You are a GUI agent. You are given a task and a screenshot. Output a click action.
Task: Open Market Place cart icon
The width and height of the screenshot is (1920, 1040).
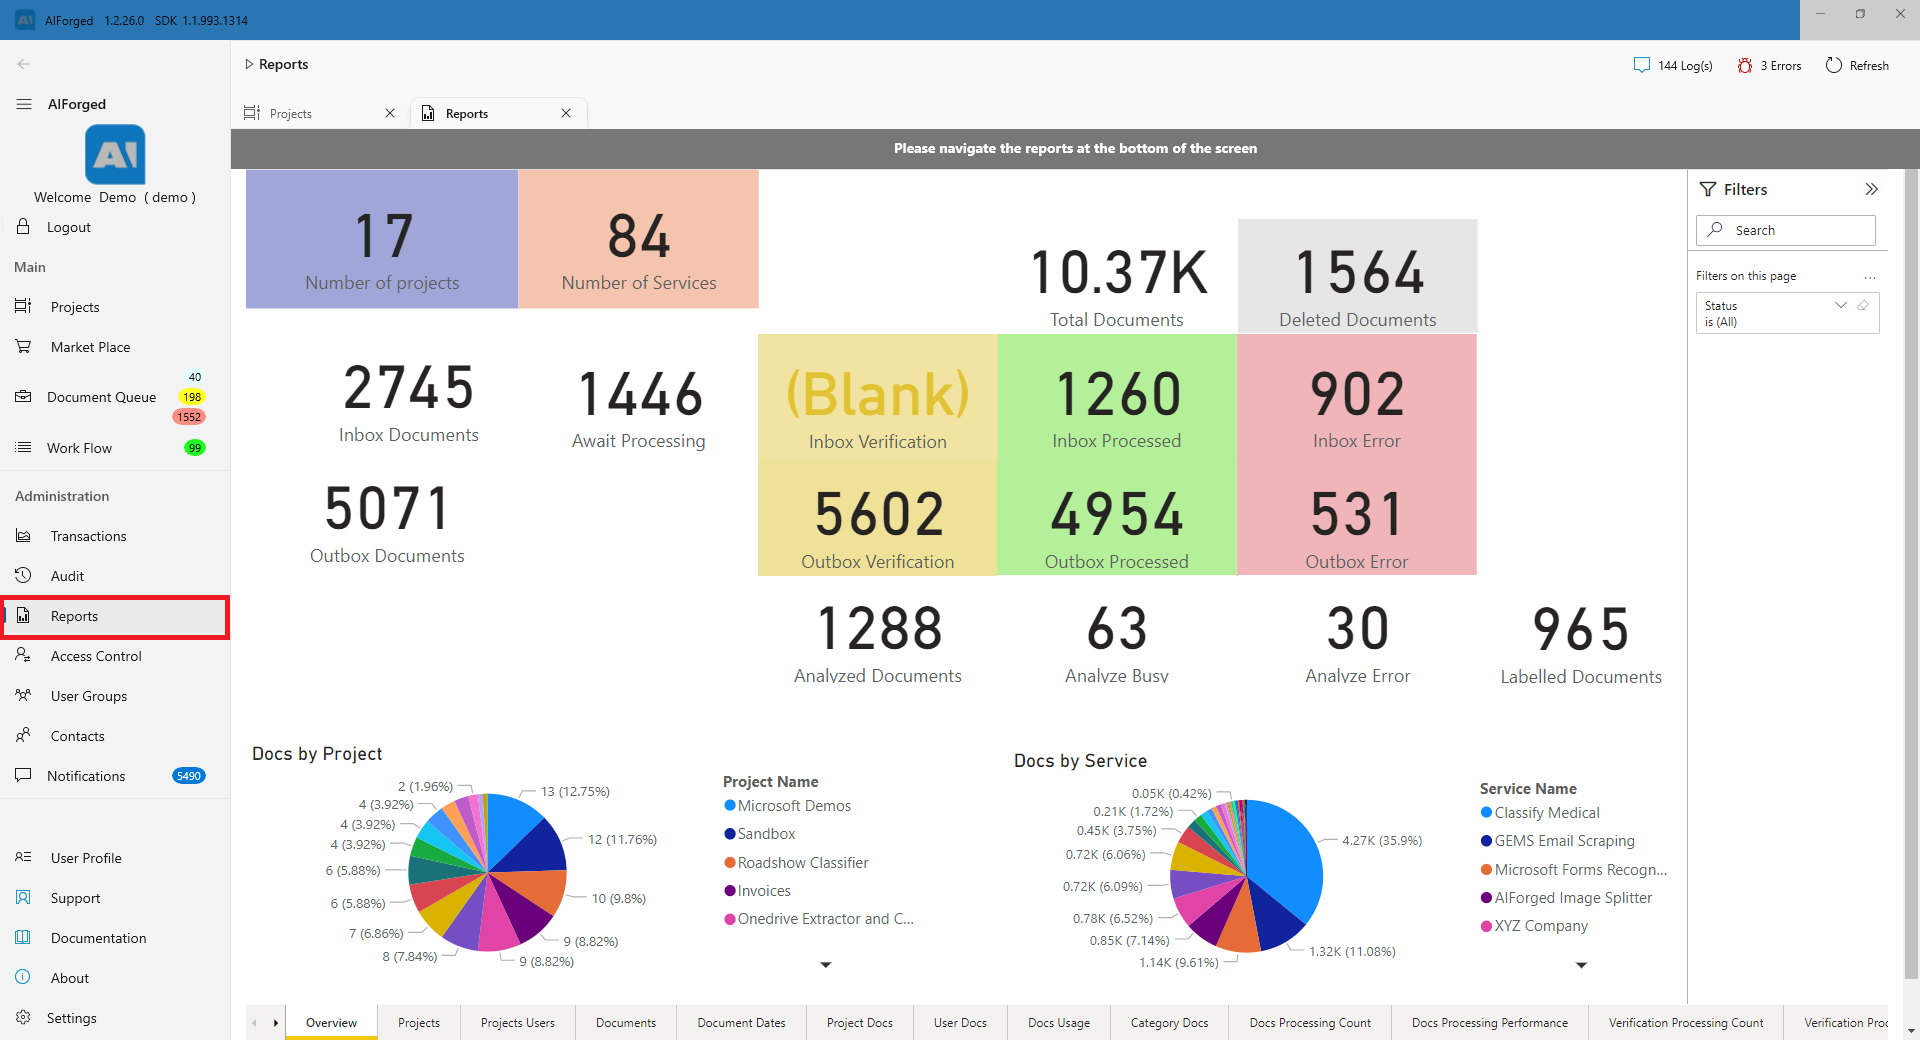click(23, 346)
